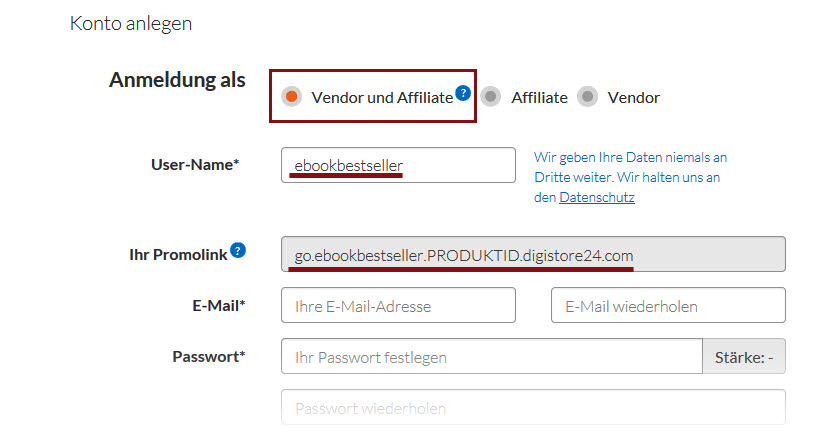Focus the Passwort wiederholen field
The image size is (819, 435).
click(533, 408)
